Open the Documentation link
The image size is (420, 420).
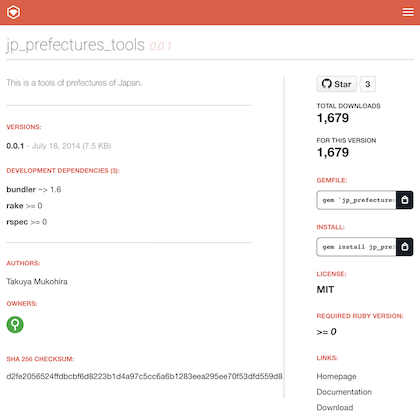click(344, 392)
